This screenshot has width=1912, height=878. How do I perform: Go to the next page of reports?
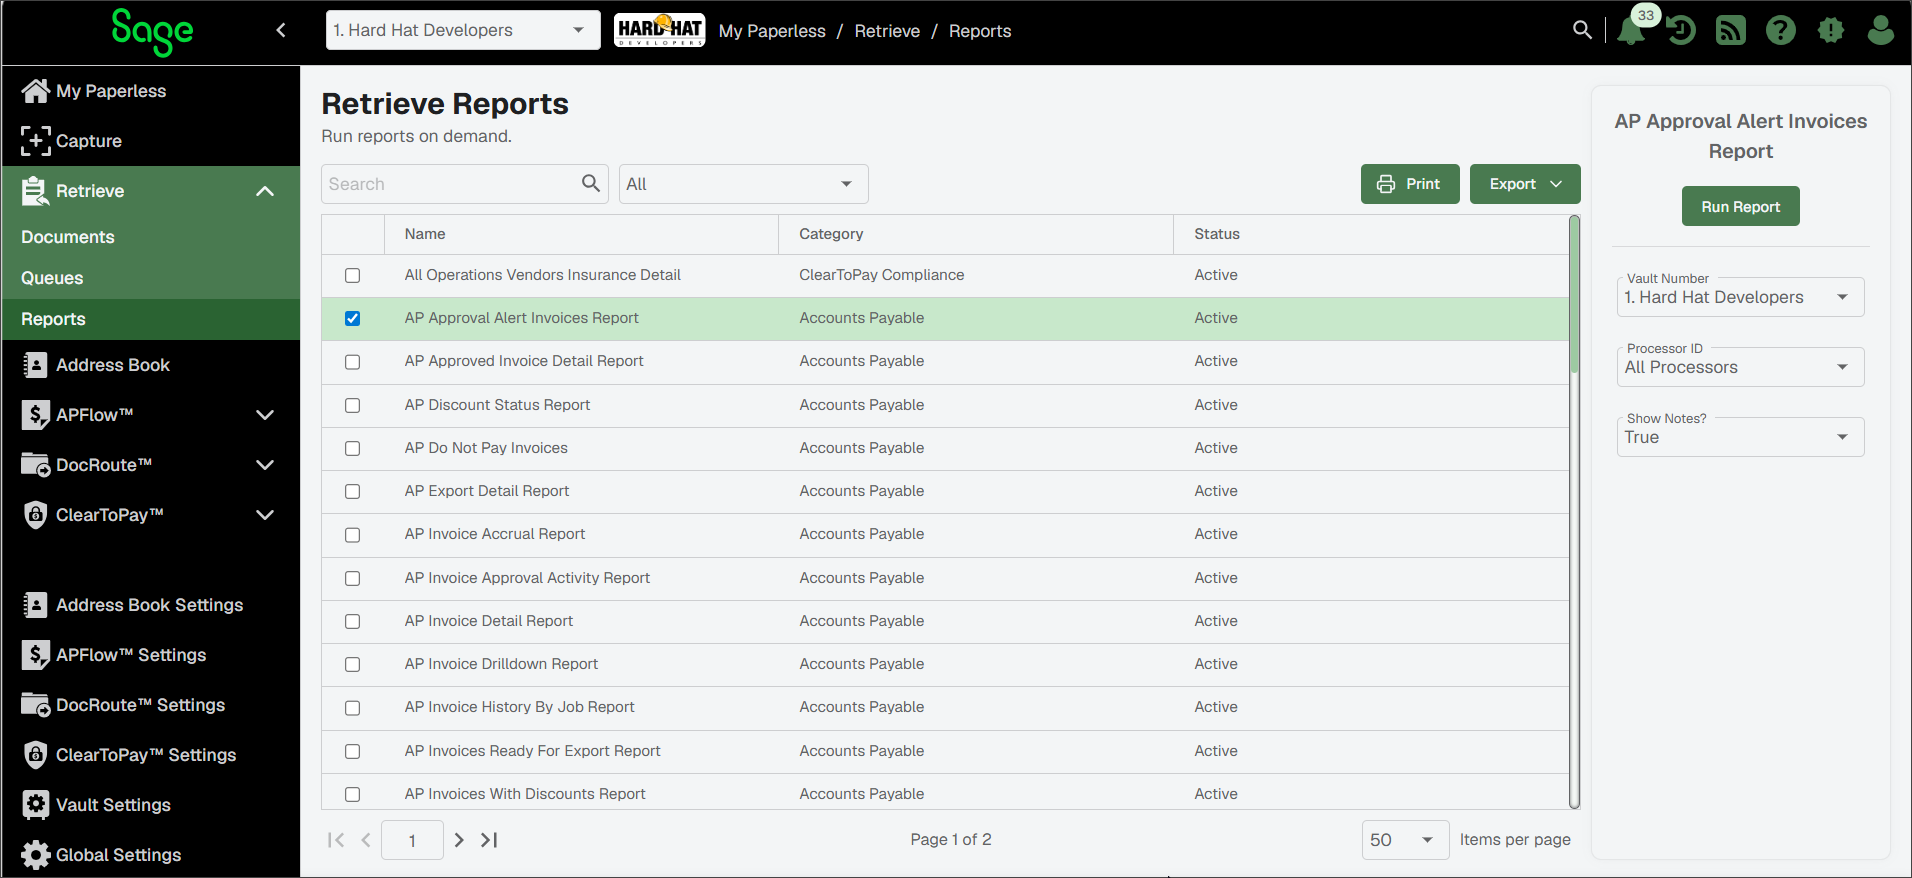point(459,840)
